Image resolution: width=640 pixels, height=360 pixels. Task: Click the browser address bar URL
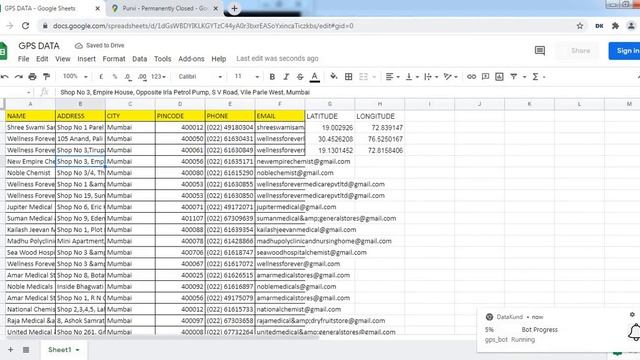203,26
